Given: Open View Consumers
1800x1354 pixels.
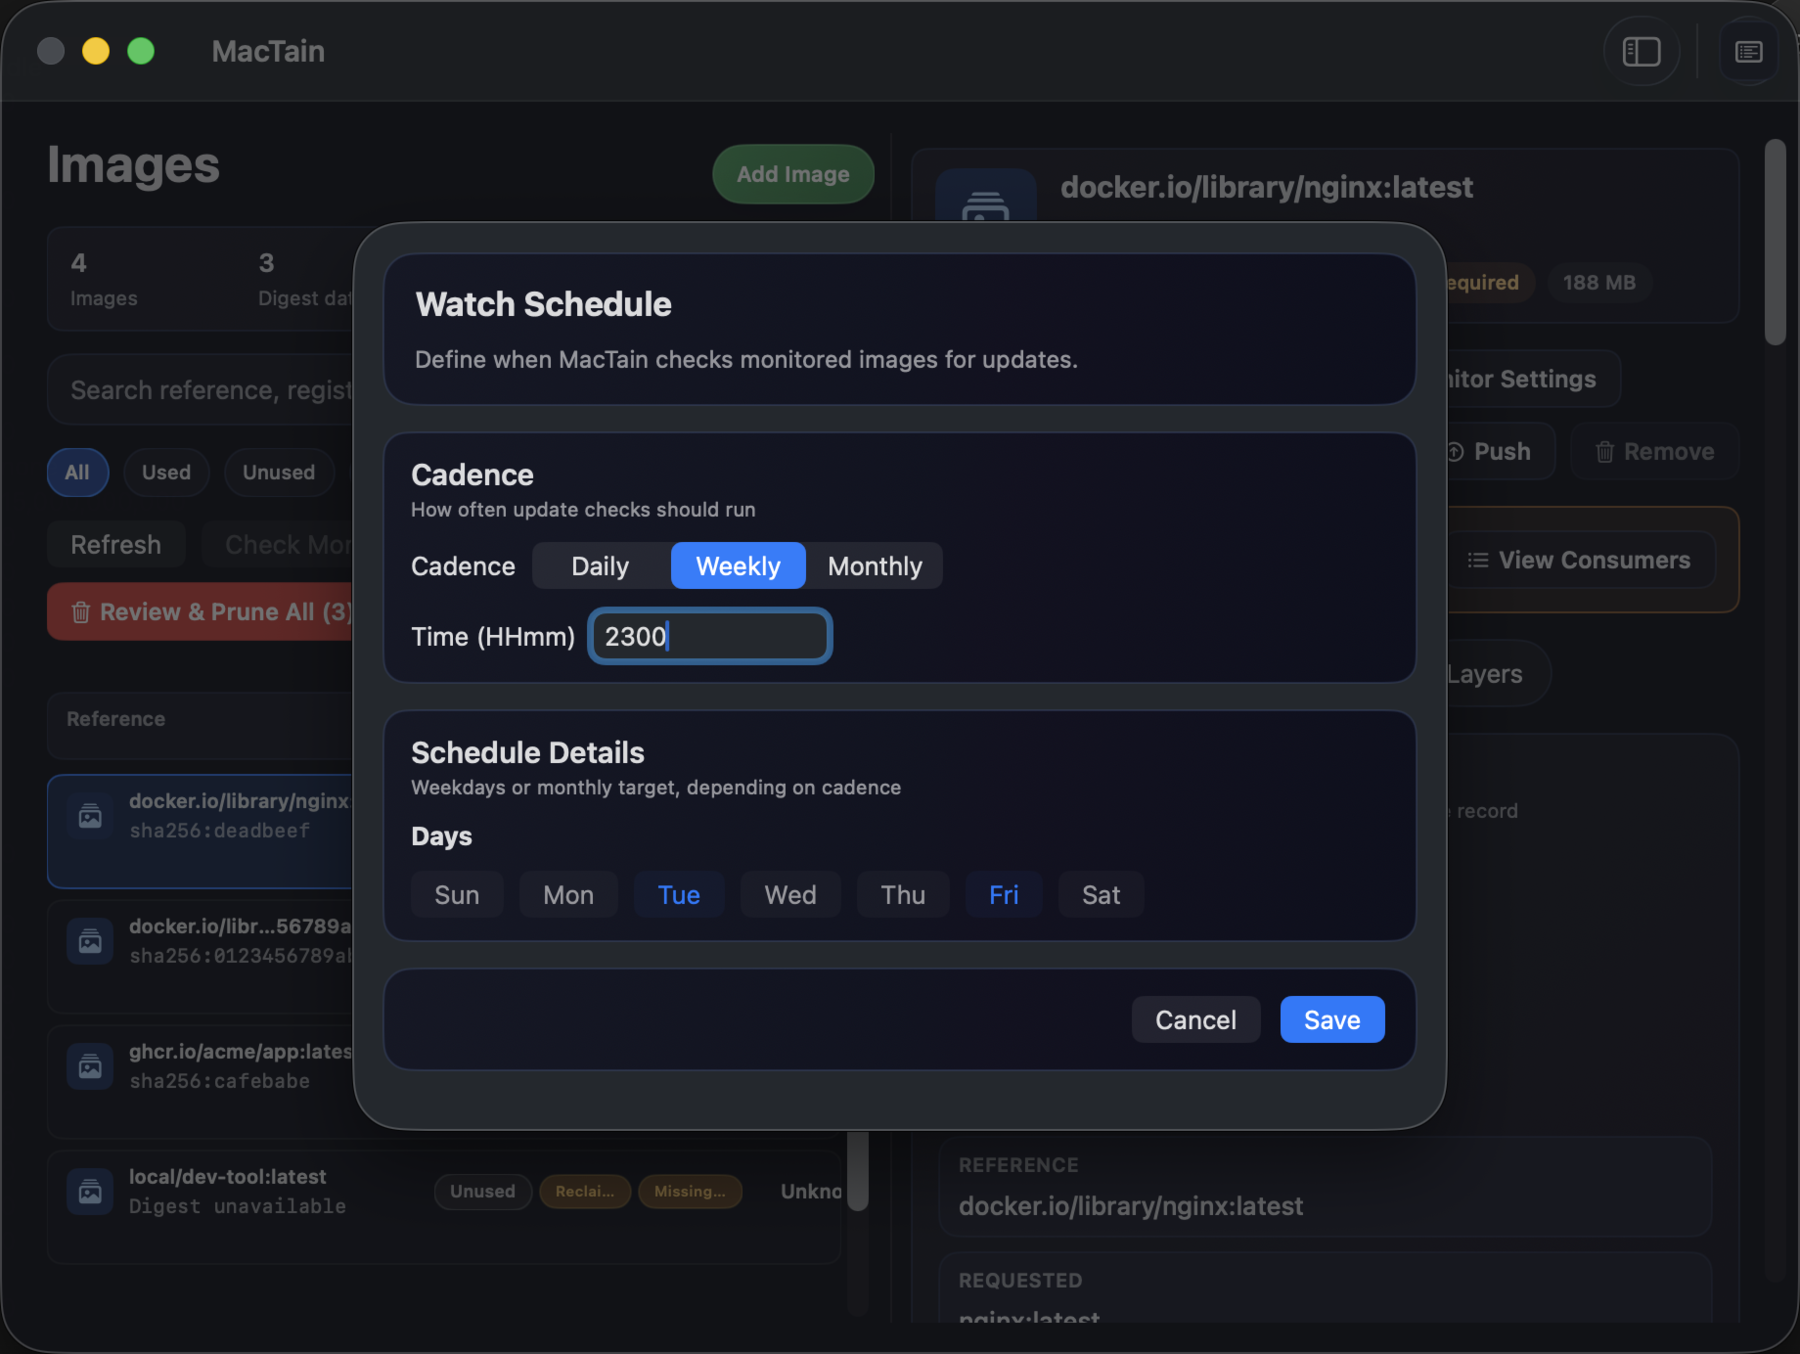Looking at the screenshot, I should click(1580, 560).
